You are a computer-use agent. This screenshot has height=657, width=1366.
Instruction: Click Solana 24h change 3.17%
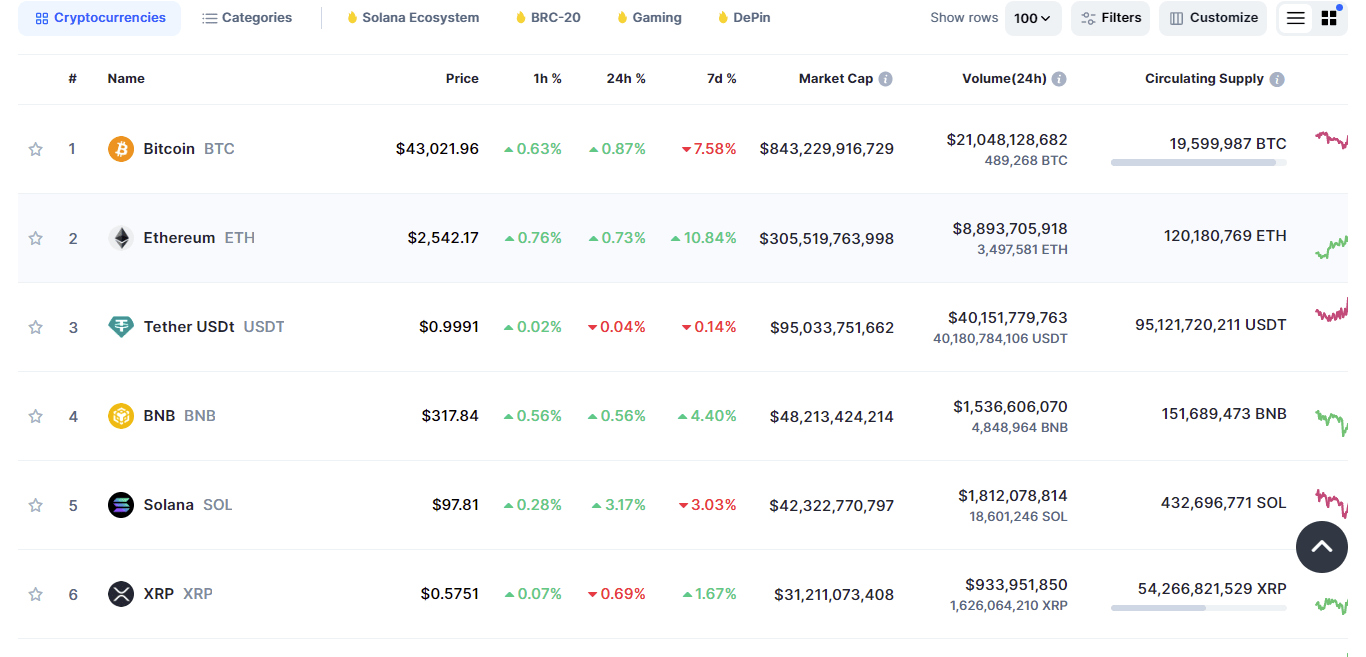[x=619, y=505]
